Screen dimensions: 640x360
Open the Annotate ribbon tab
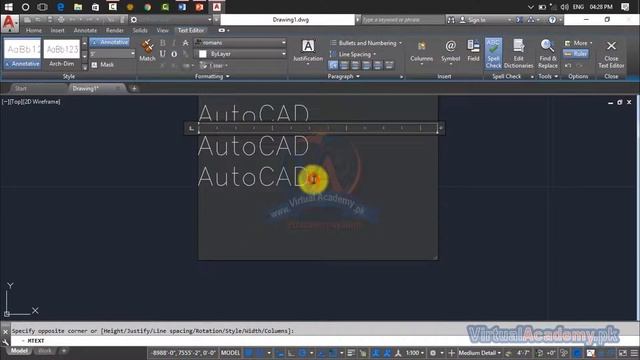tap(85, 30)
